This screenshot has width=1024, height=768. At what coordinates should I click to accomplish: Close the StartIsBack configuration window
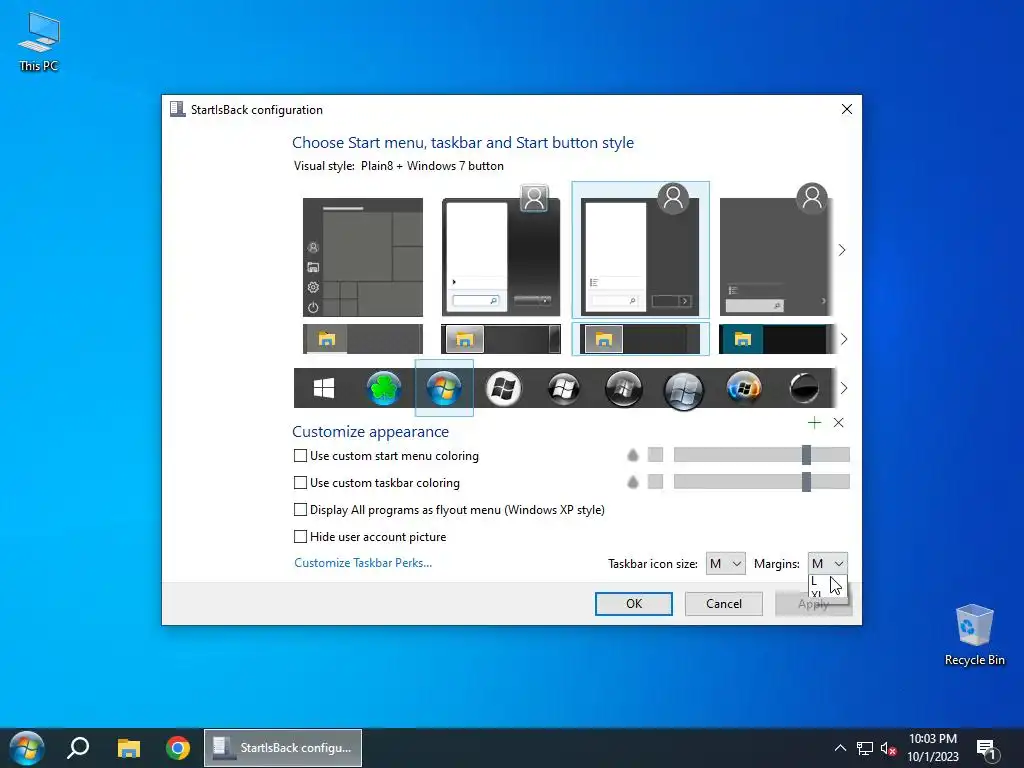coord(846,109)
